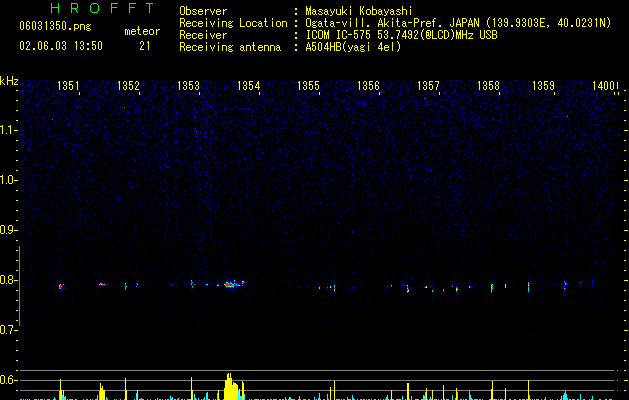
Task: Select observer name Masayuki Kobayashi
Action: 359,11
